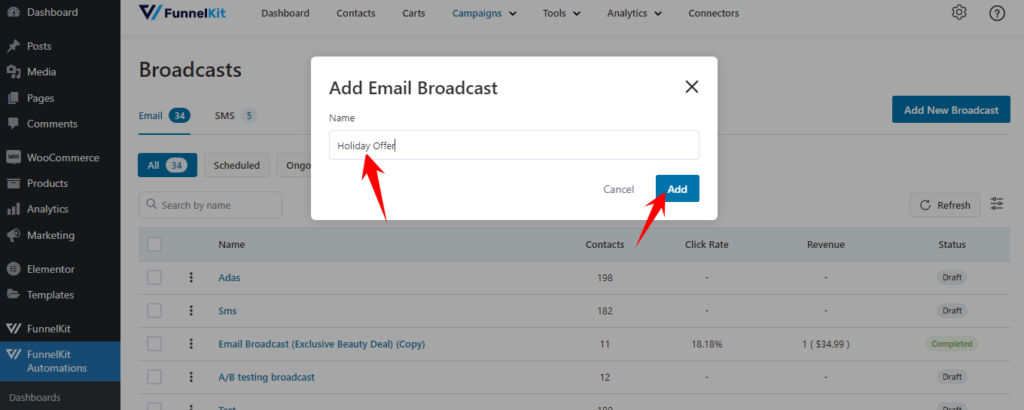This screenshot has height=410, width=1024.
Task: Click the broadcast Name input field
Action: 514,145
